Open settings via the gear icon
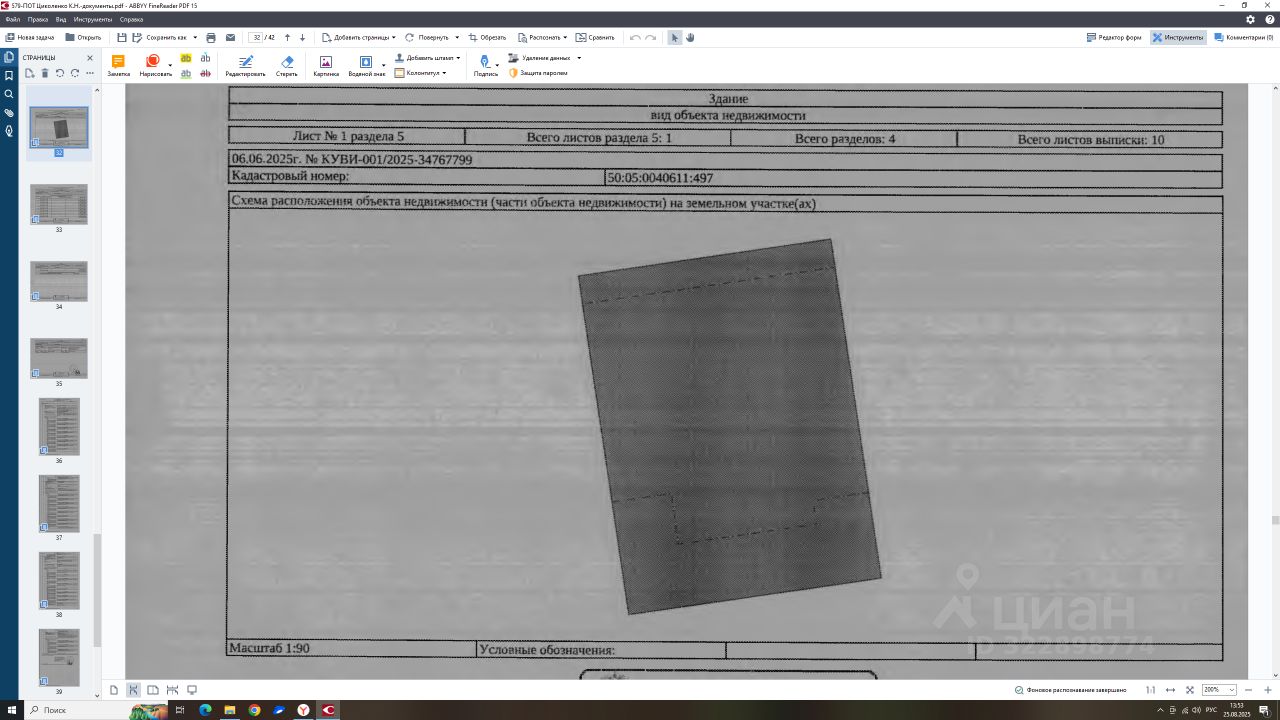The height and width of the screenshot is (720, 1280). pyautogui.click(x=1250, y=19)
